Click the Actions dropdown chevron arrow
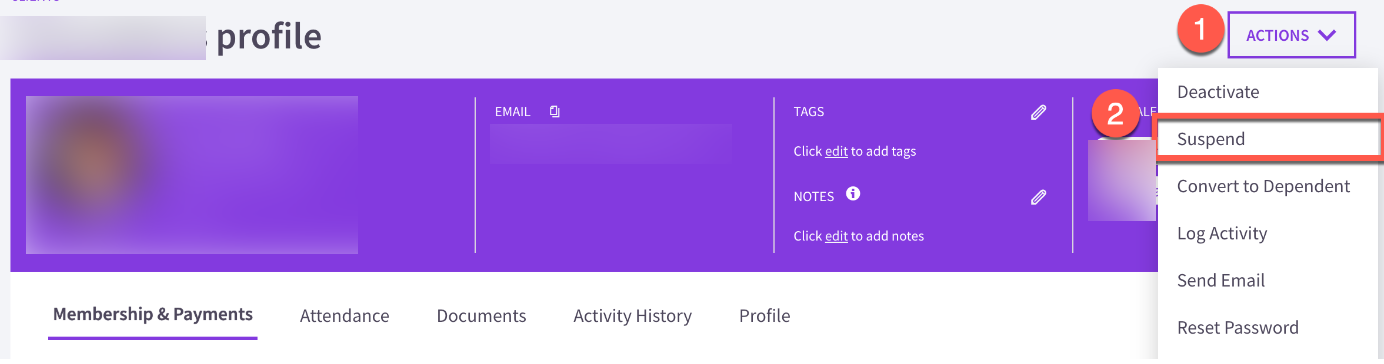Viewport: 1384px width, 364px height. click(x=1327, y=35)
